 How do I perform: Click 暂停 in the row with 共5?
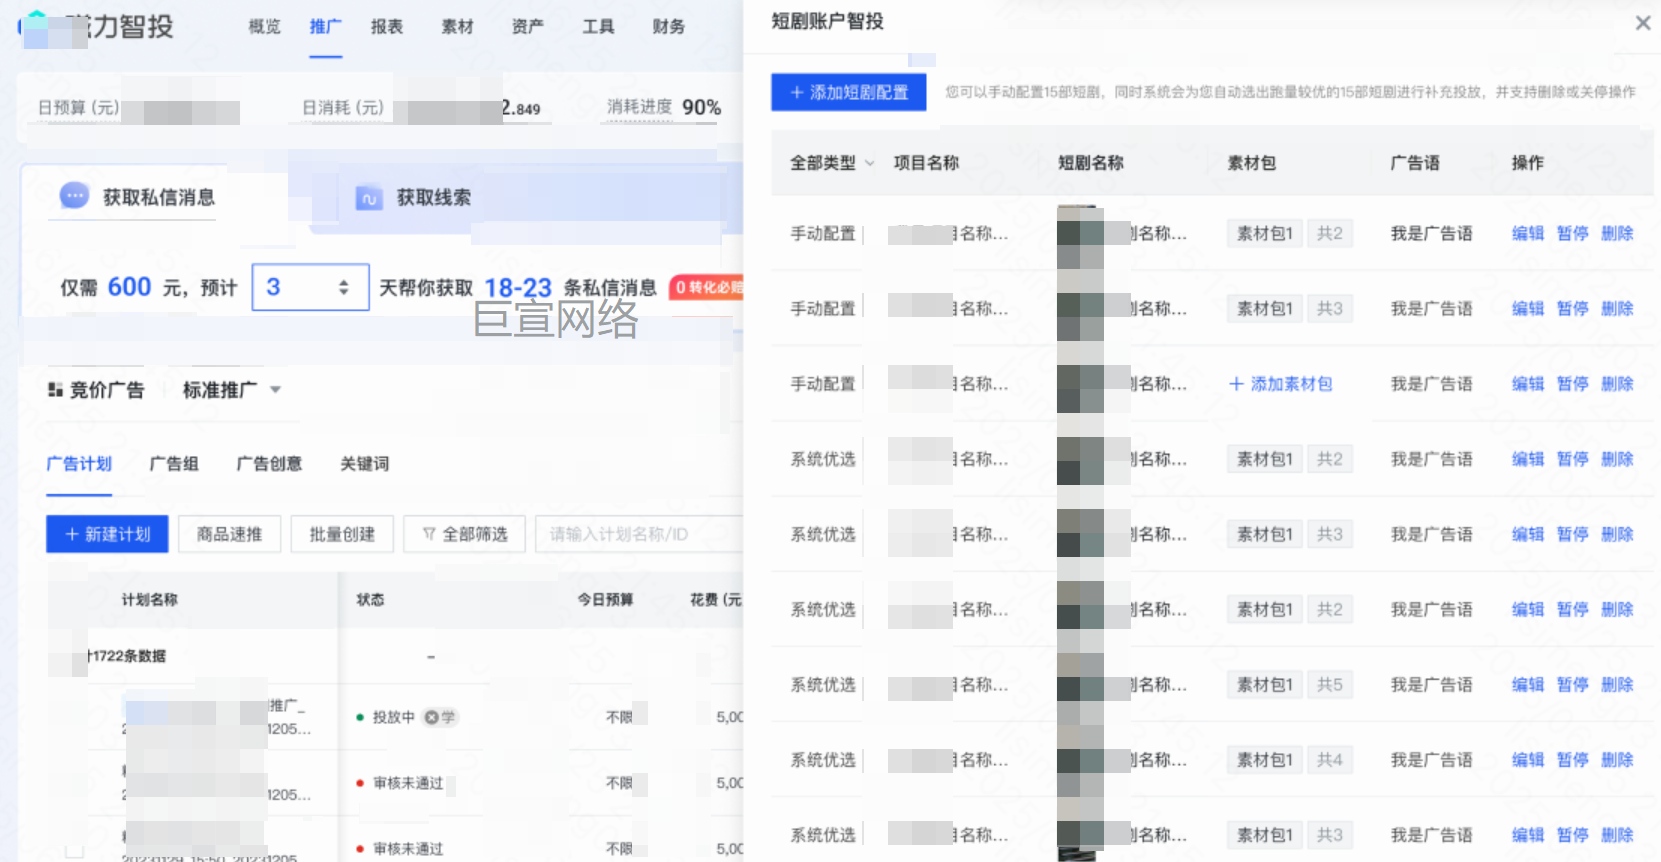[1572, 685]
